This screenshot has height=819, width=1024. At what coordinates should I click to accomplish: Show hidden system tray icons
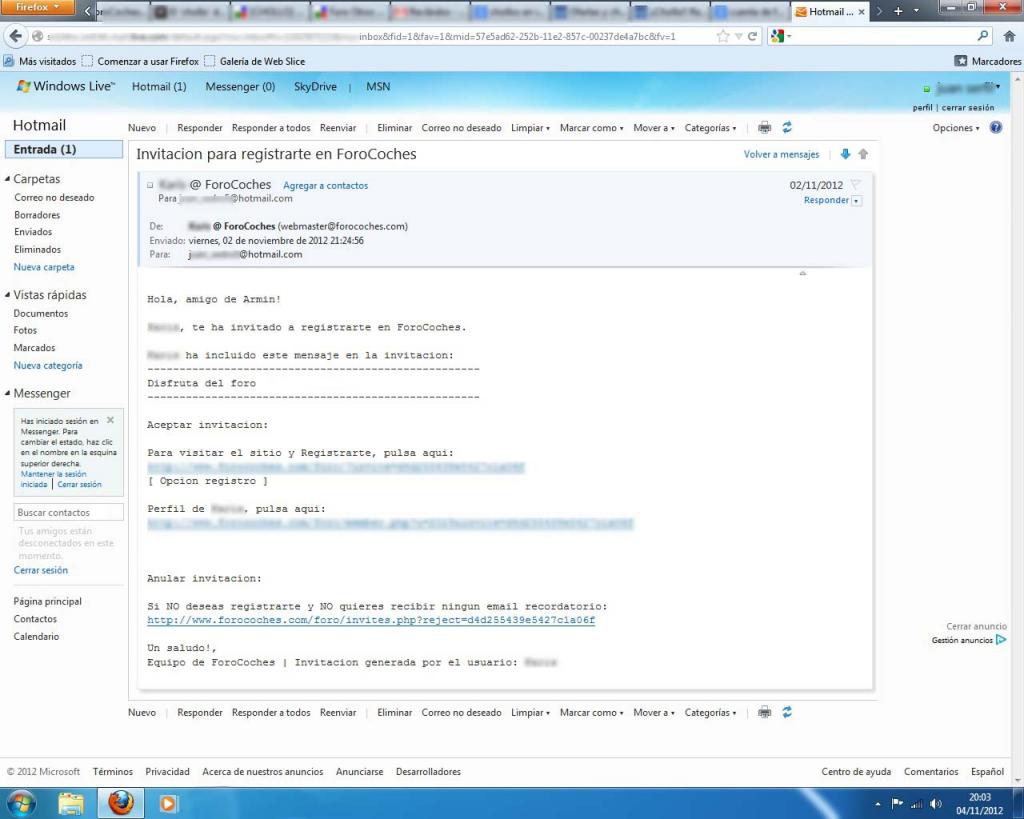tap(878, 804)
